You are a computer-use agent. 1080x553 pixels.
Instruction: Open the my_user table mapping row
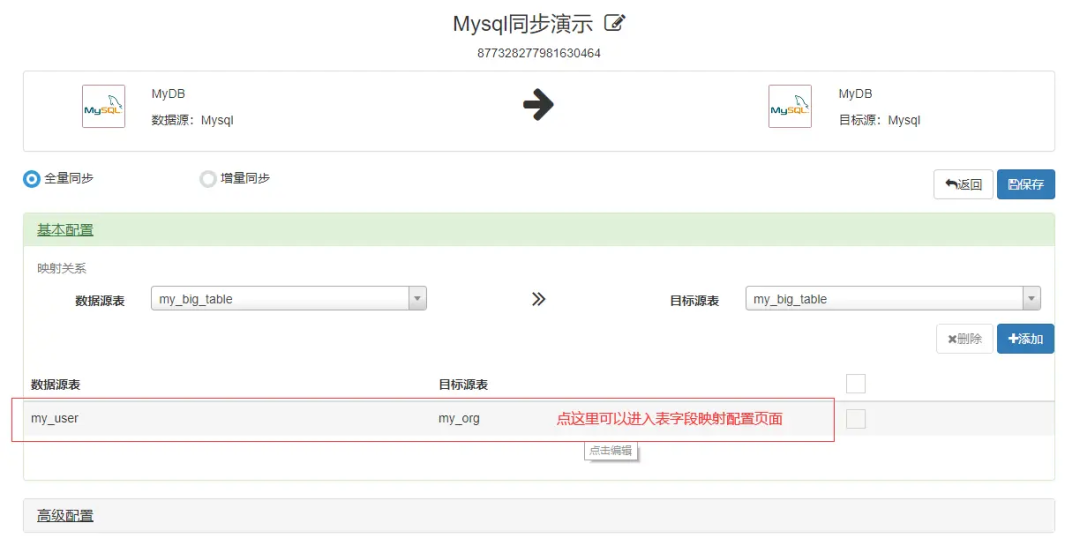pyautogui.click(x=55, y=419)
